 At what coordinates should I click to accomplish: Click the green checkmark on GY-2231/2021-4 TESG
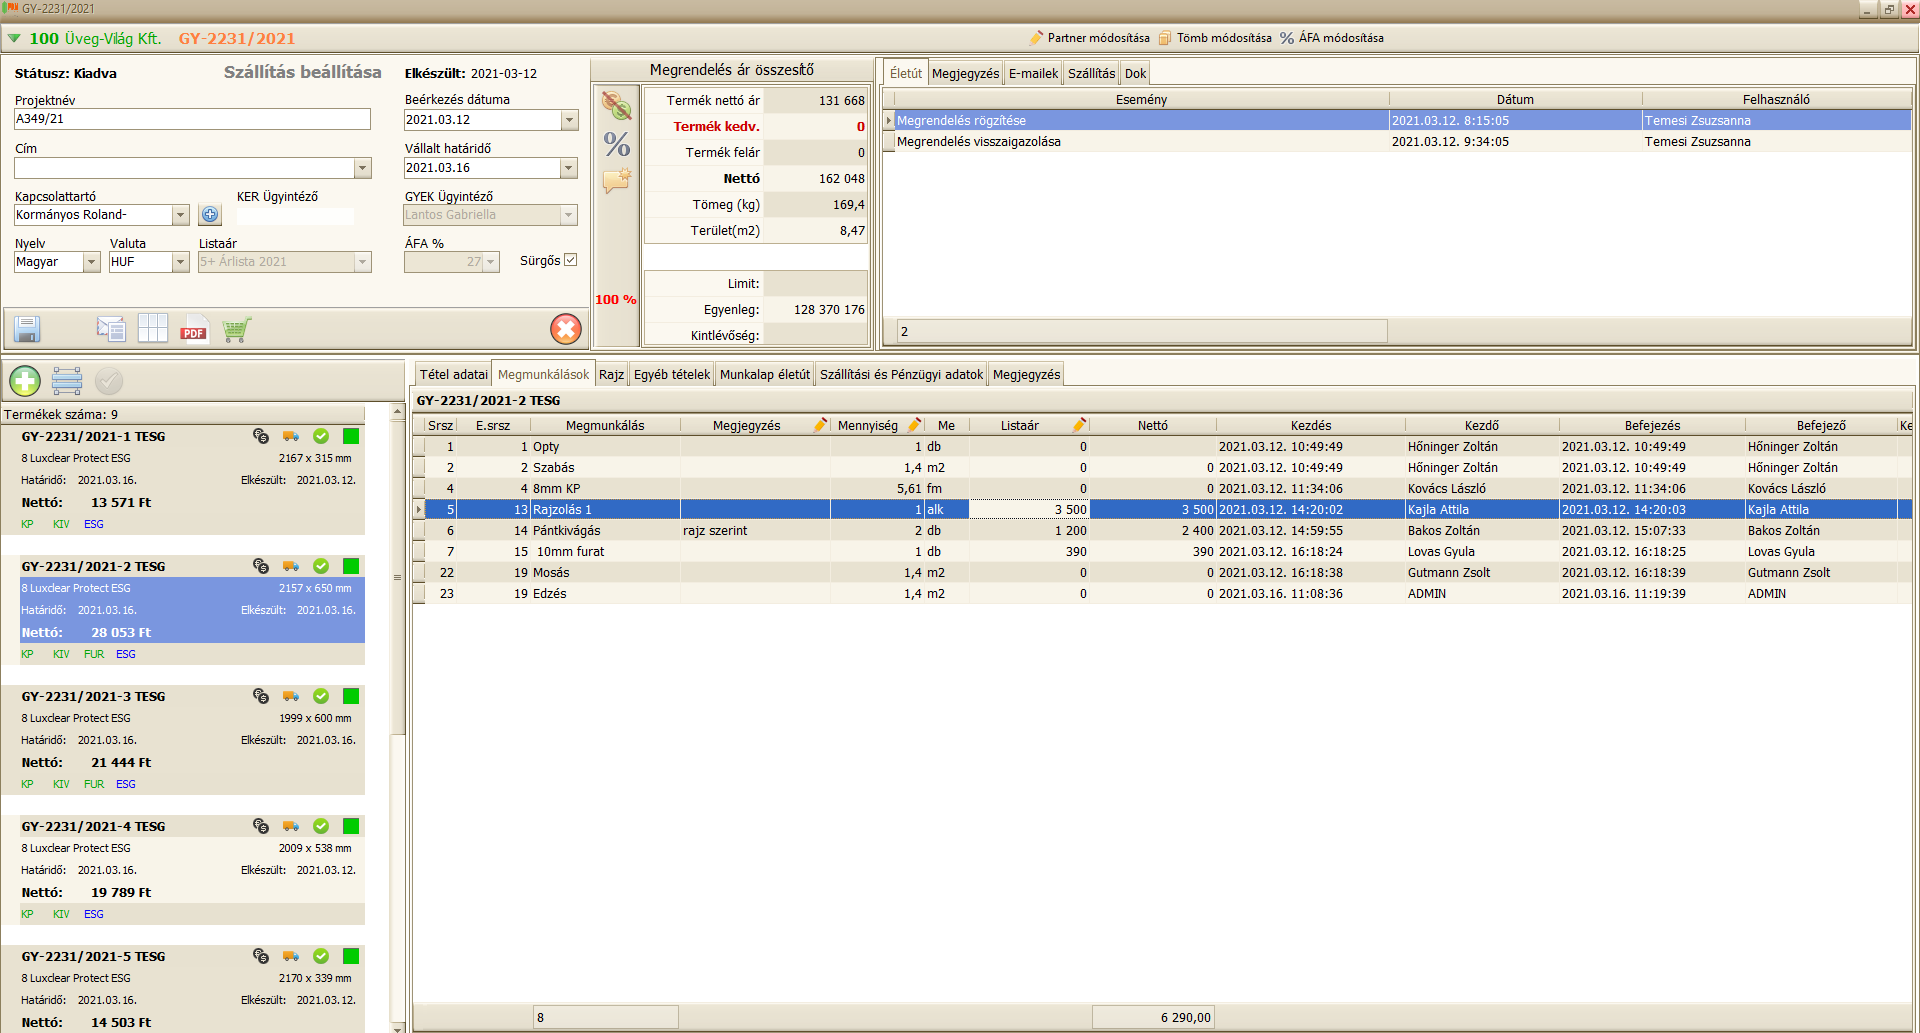click(x=321, y=826)
